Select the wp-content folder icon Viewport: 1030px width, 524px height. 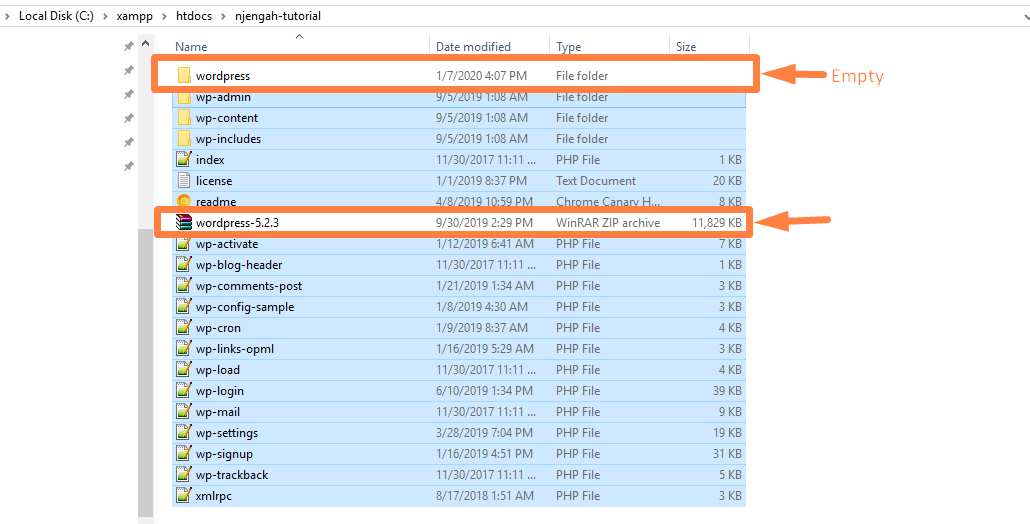[184, 118]
